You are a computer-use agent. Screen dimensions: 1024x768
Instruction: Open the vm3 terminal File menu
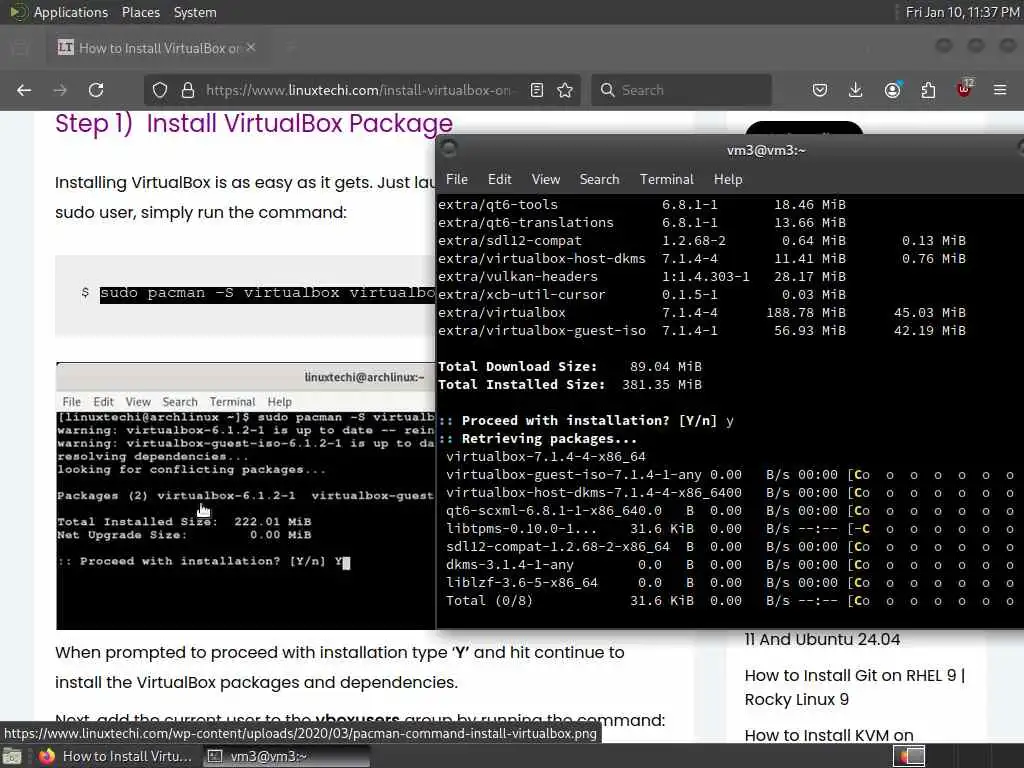click(x=456, y=179)
